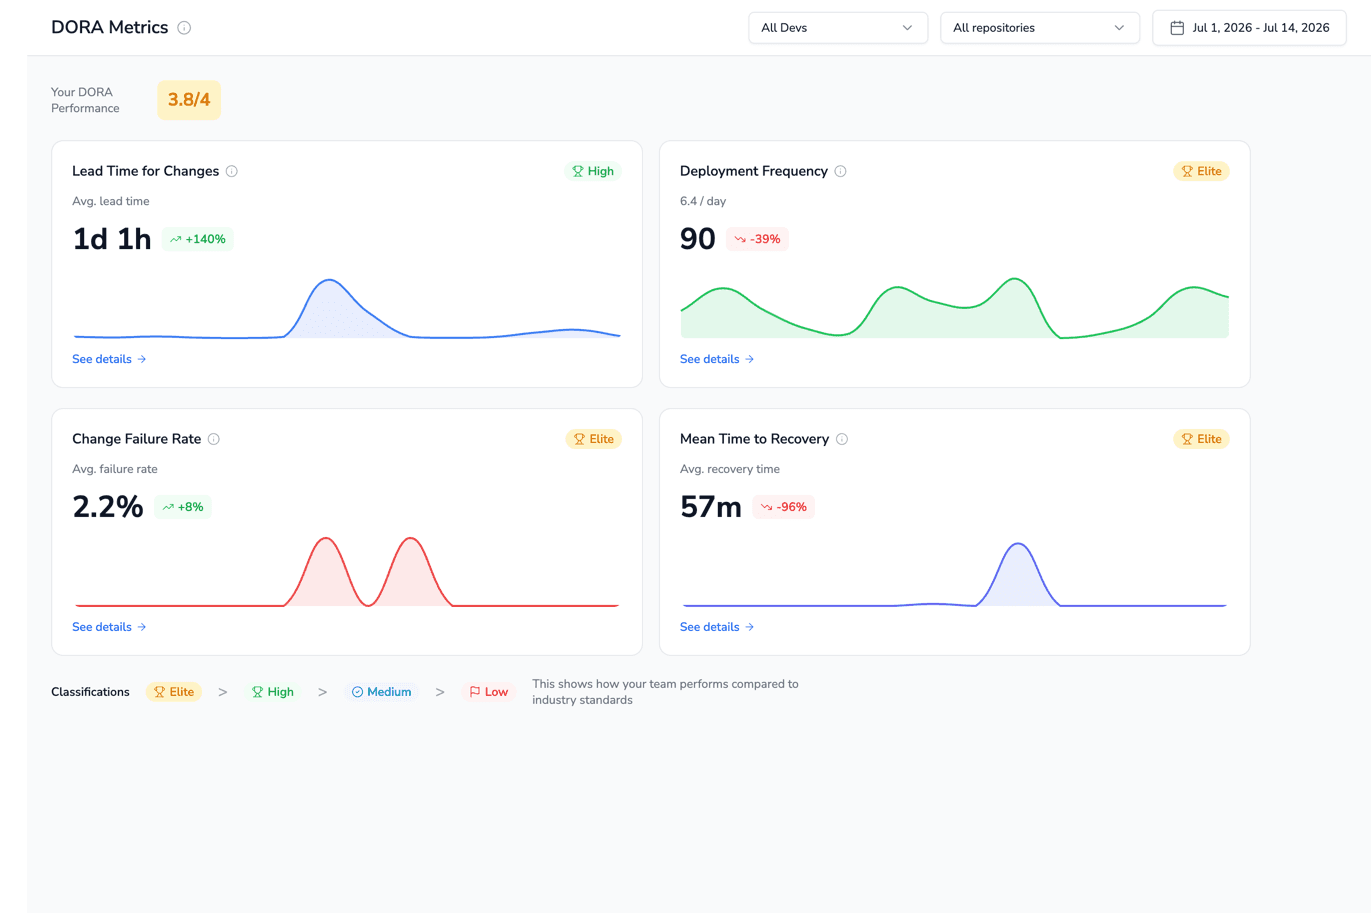Open the All Devs dropdown
This screenshot has width=1371, height=913.
[x=838, y=28]
